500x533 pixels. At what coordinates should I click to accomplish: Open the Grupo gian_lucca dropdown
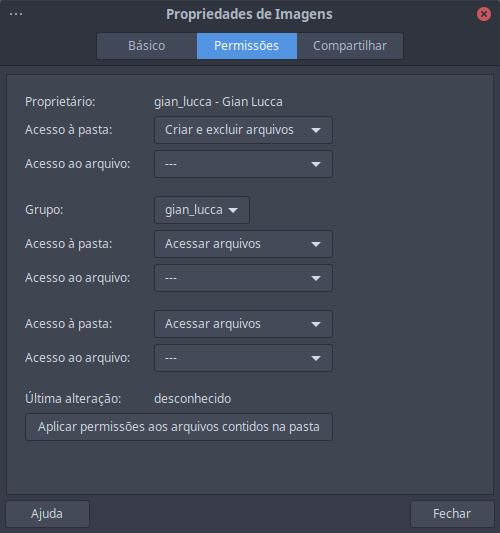point(202,210)
